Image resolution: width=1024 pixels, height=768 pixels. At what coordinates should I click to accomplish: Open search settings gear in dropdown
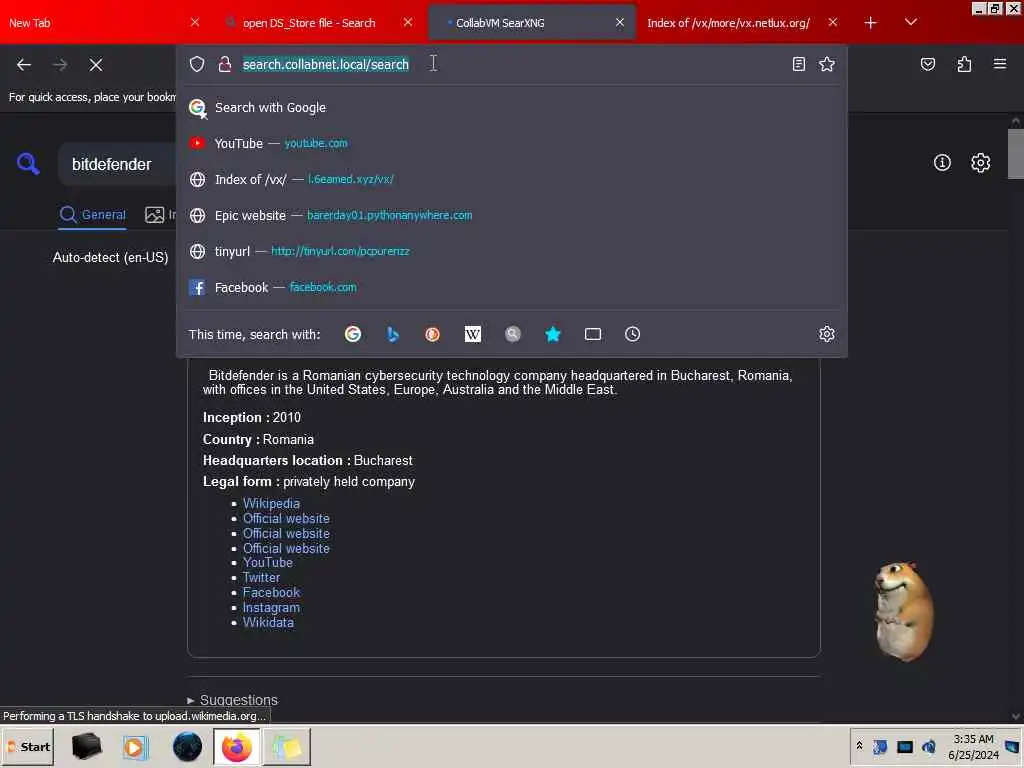(827, 334)
